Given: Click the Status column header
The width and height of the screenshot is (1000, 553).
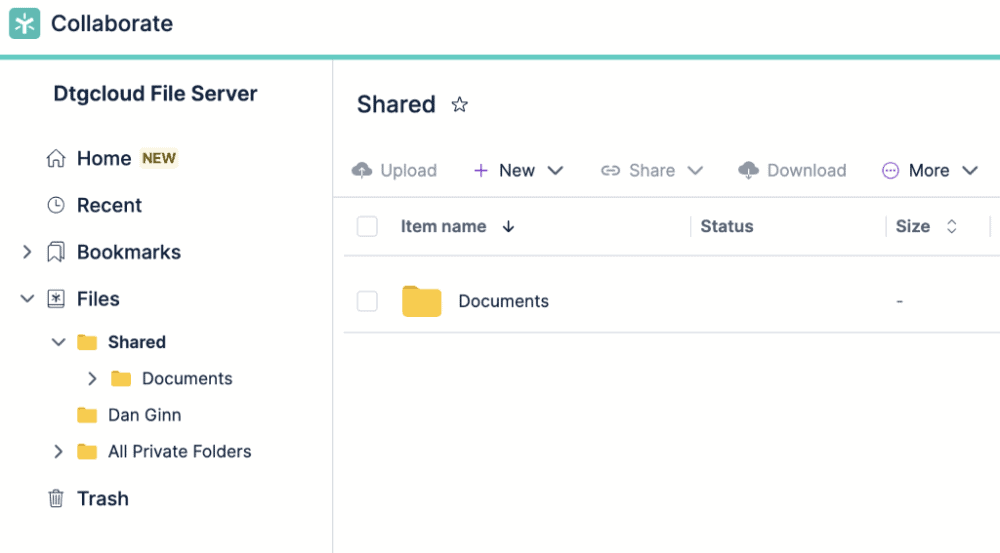Looking at the screenshot, I should 727,226.
